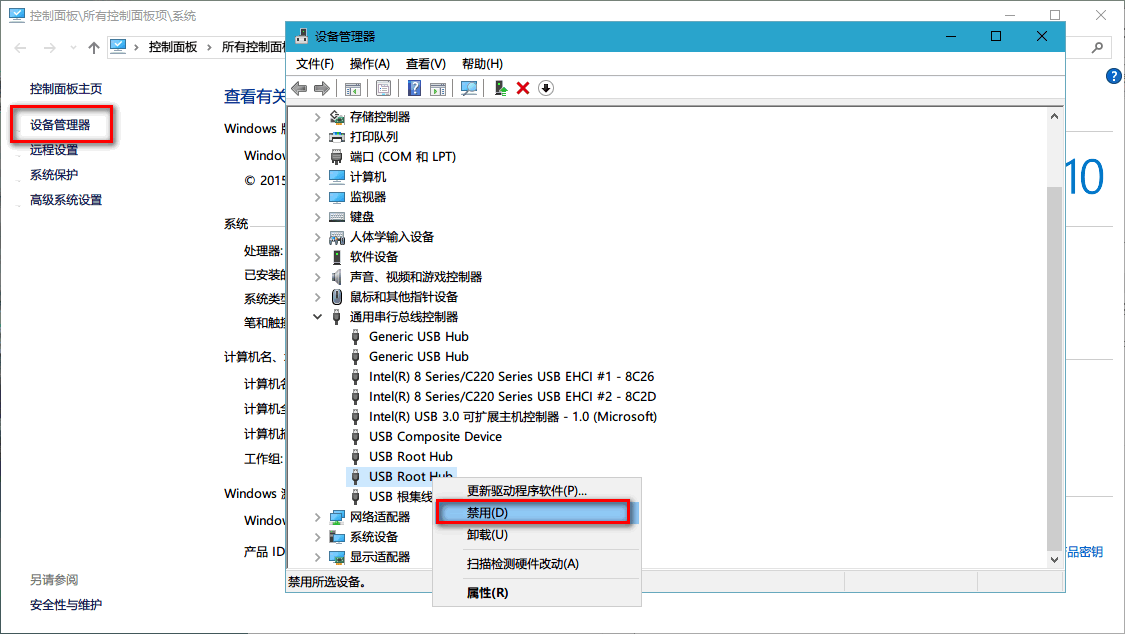Choose 属性(R) in the context menu

[x=537, y=593]
